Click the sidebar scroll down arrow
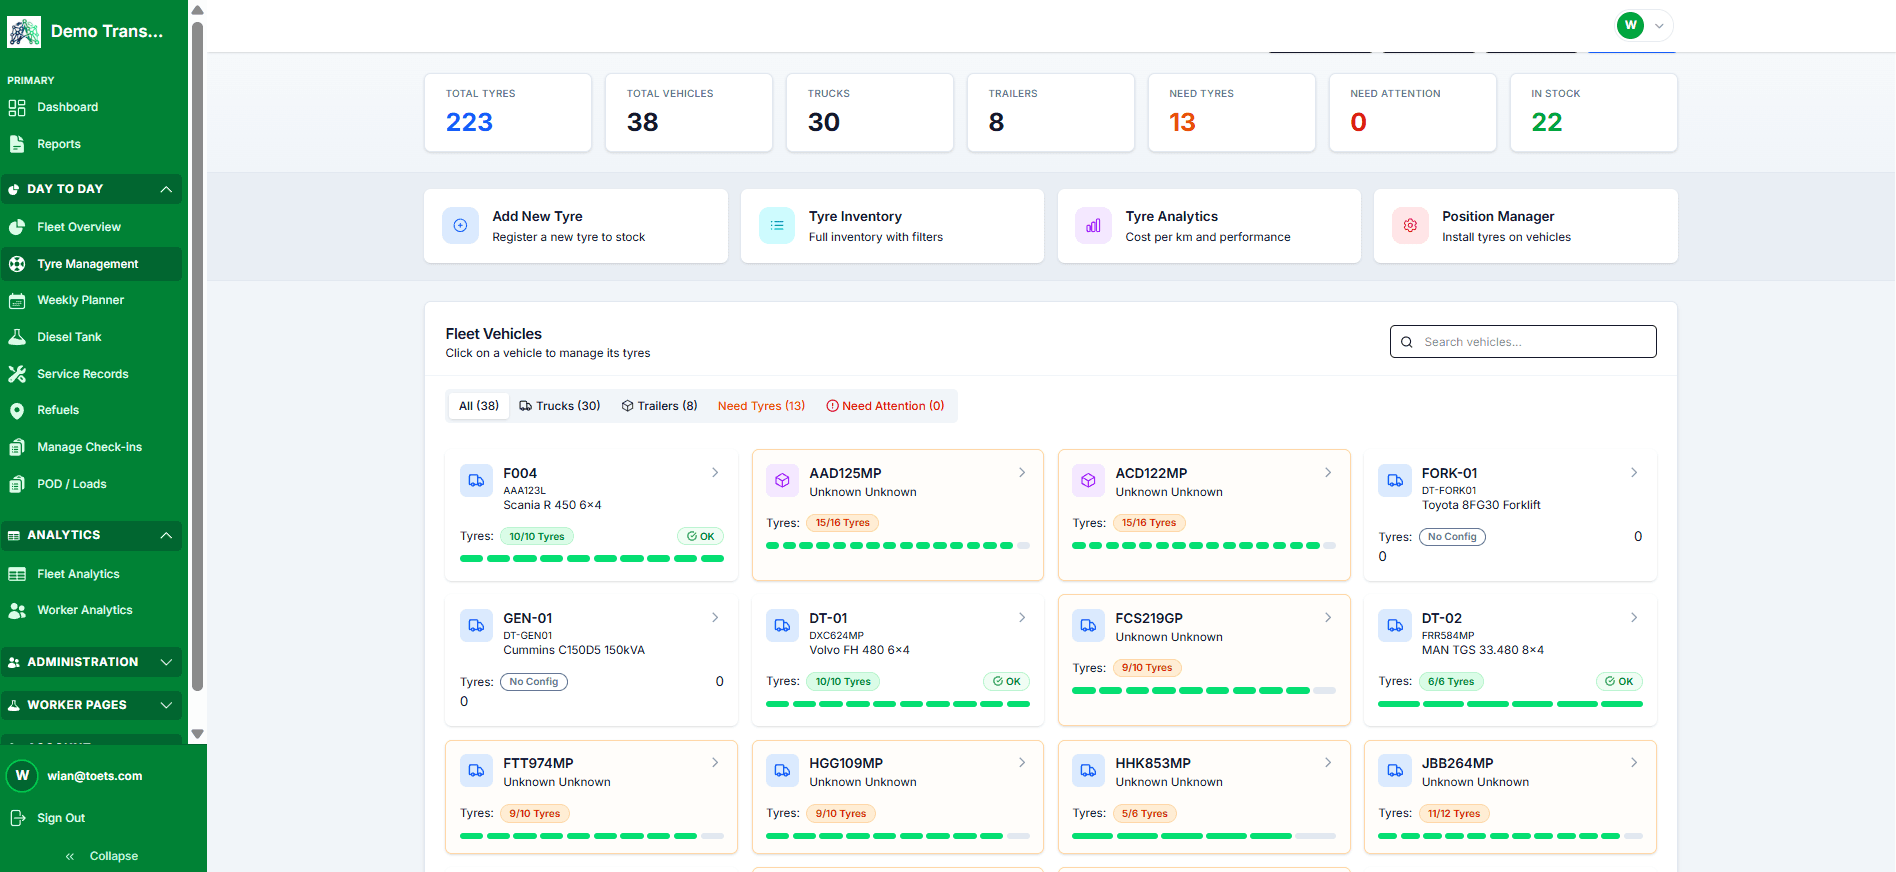 [197, 734]
